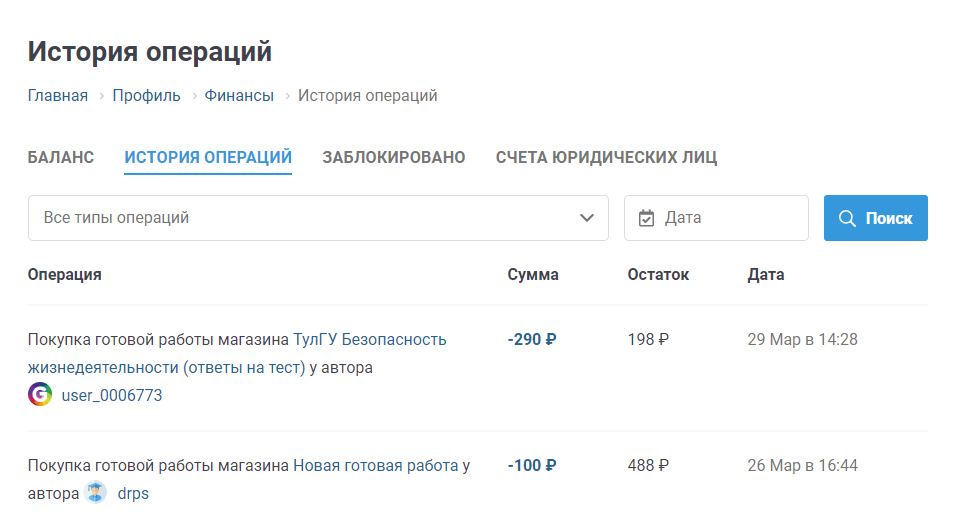Viewport: 957px width, 527px height.
Task: Open the Новая готовая работа link
Action: [375, 465]
